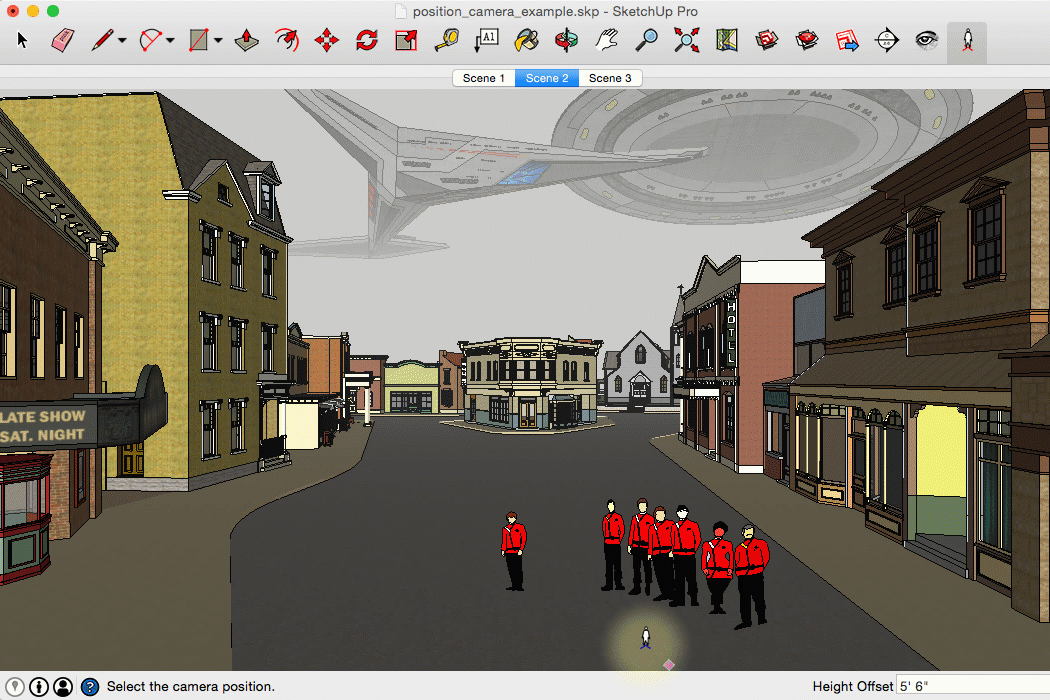Activate the Rotate tool
Screen dimensions: 1050x700
(366, 40)
